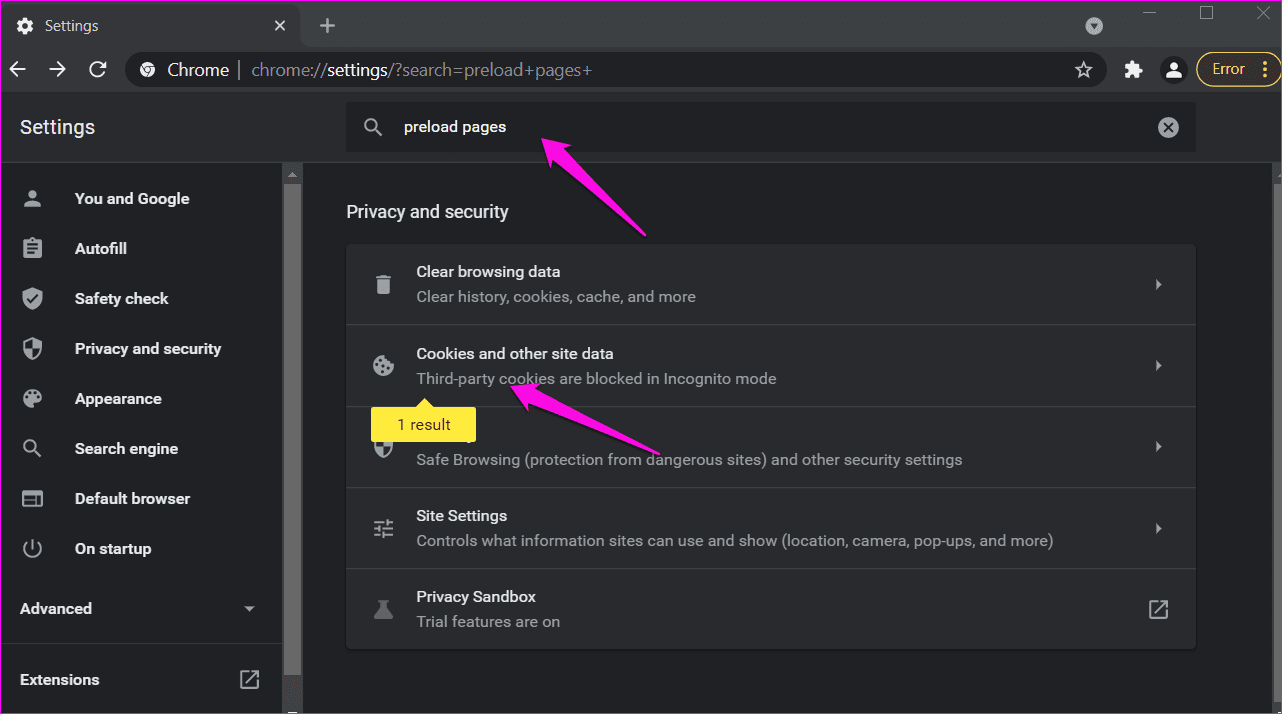Click the Privacy and security shield icon
The height and width of the screenshot is (714, 1282).
click(x=33, y=348)
